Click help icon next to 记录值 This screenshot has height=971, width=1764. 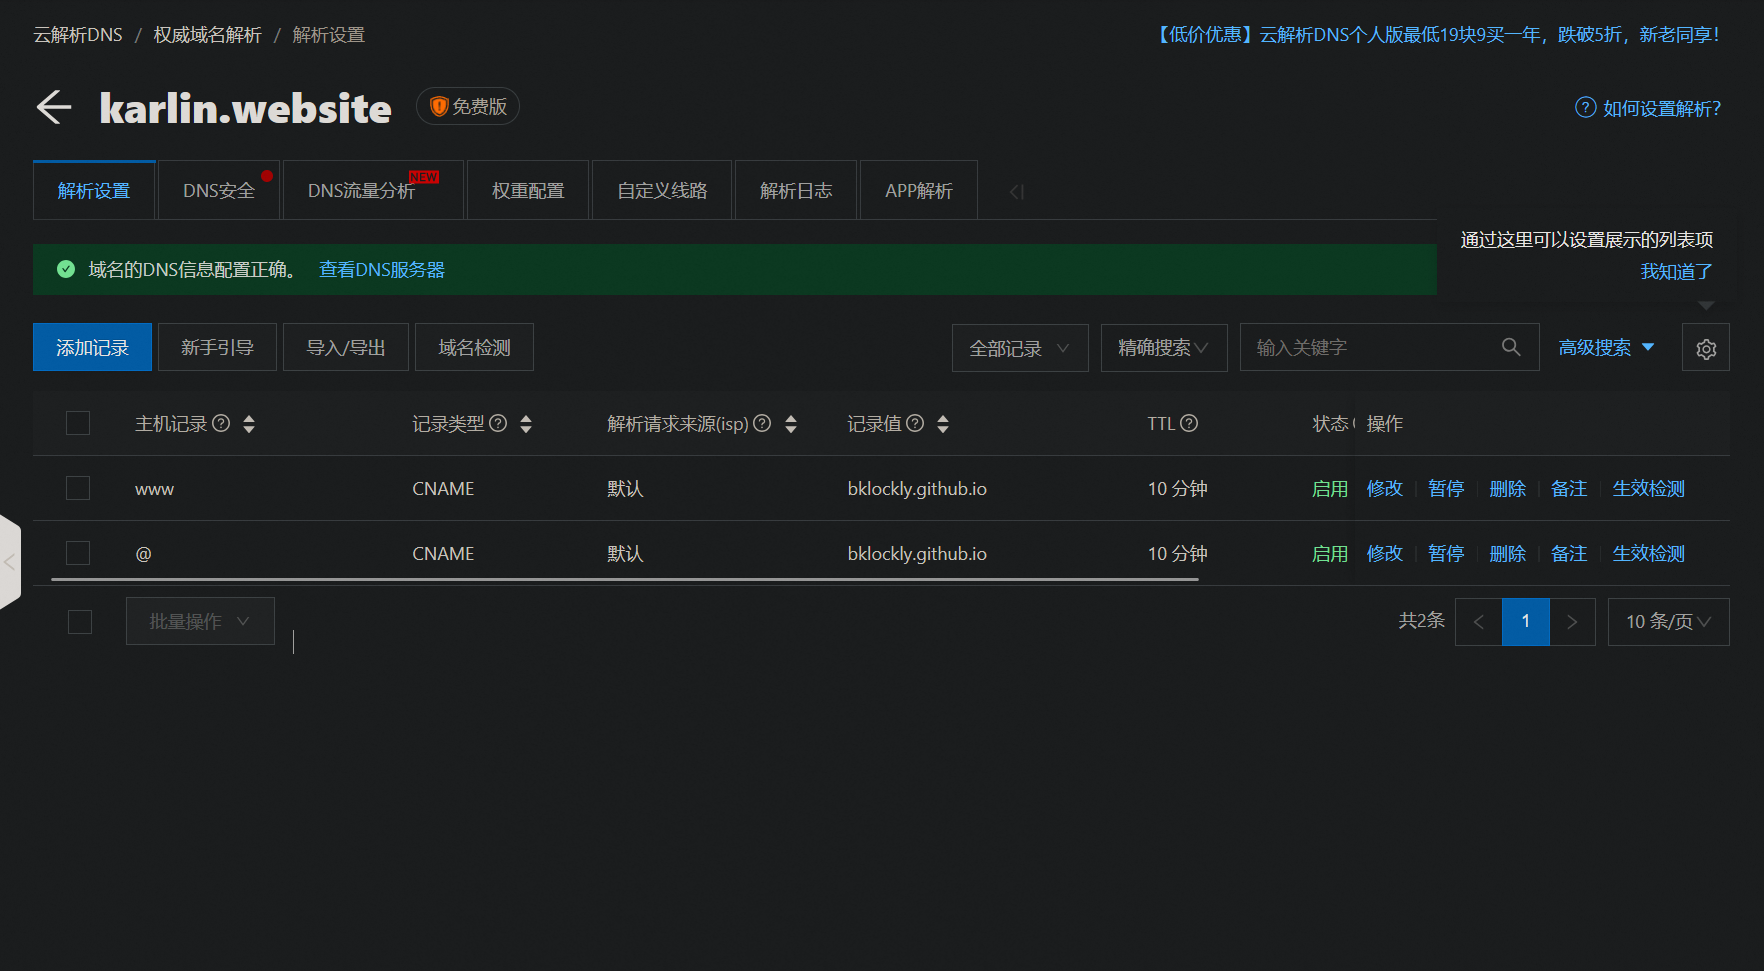[915, 423]
